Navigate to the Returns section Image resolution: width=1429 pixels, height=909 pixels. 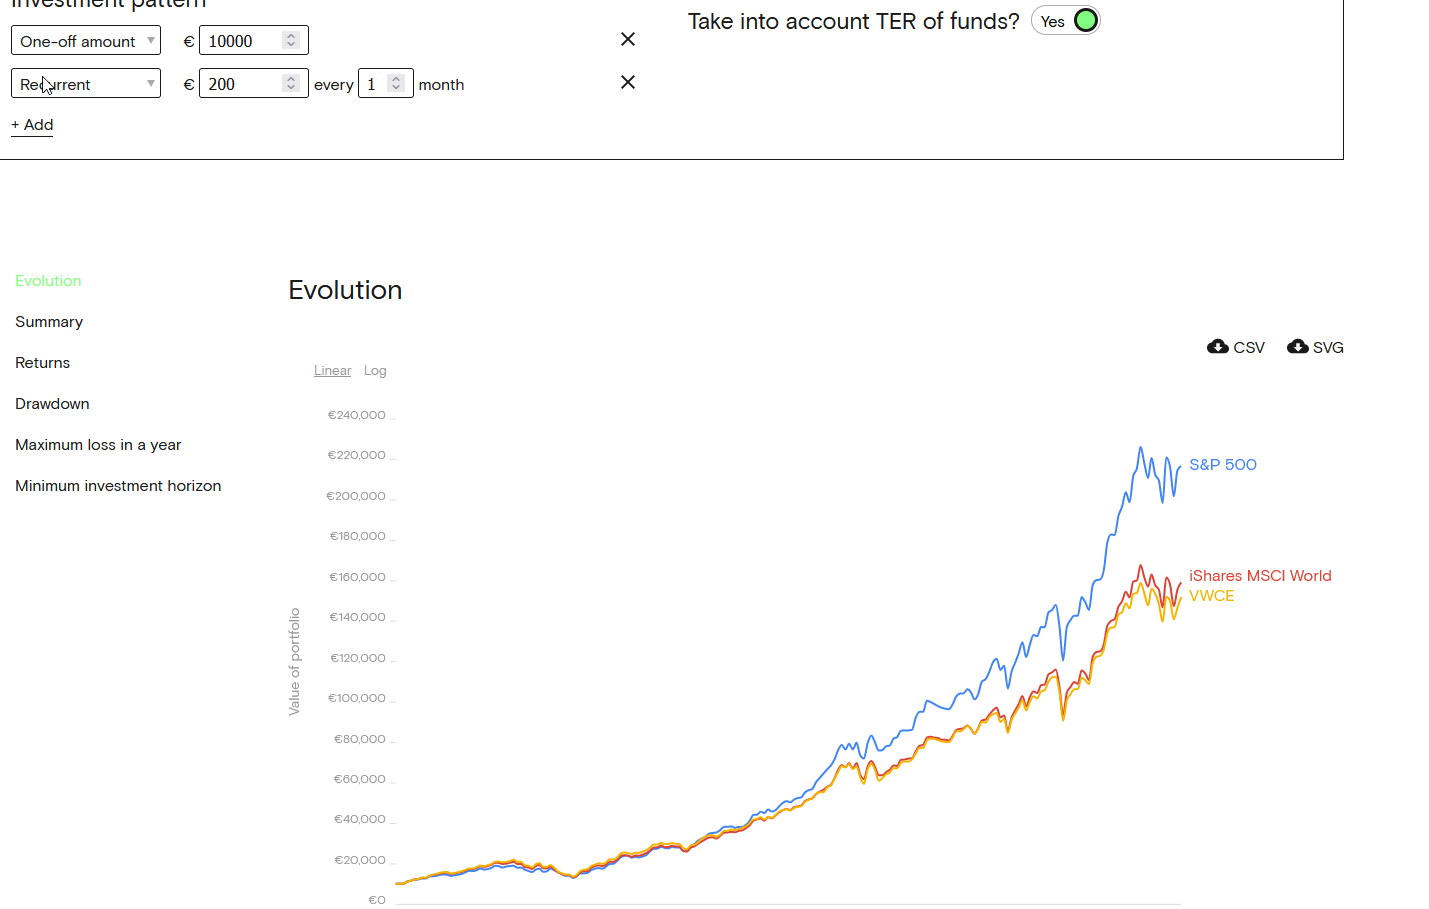43,363
